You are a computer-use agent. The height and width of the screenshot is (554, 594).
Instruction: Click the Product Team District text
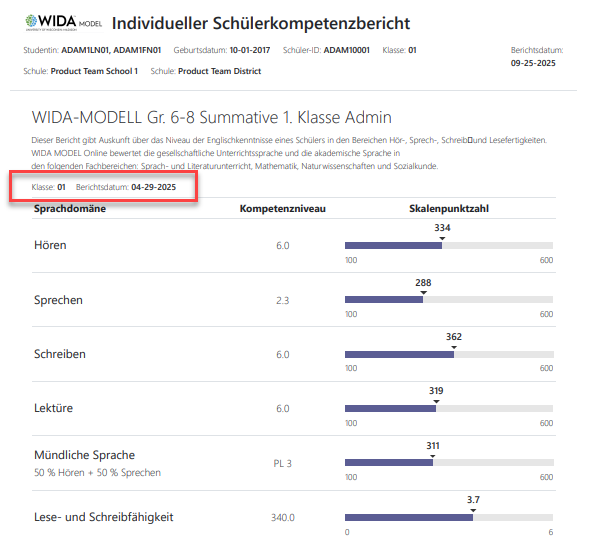(x=220, y=71)
